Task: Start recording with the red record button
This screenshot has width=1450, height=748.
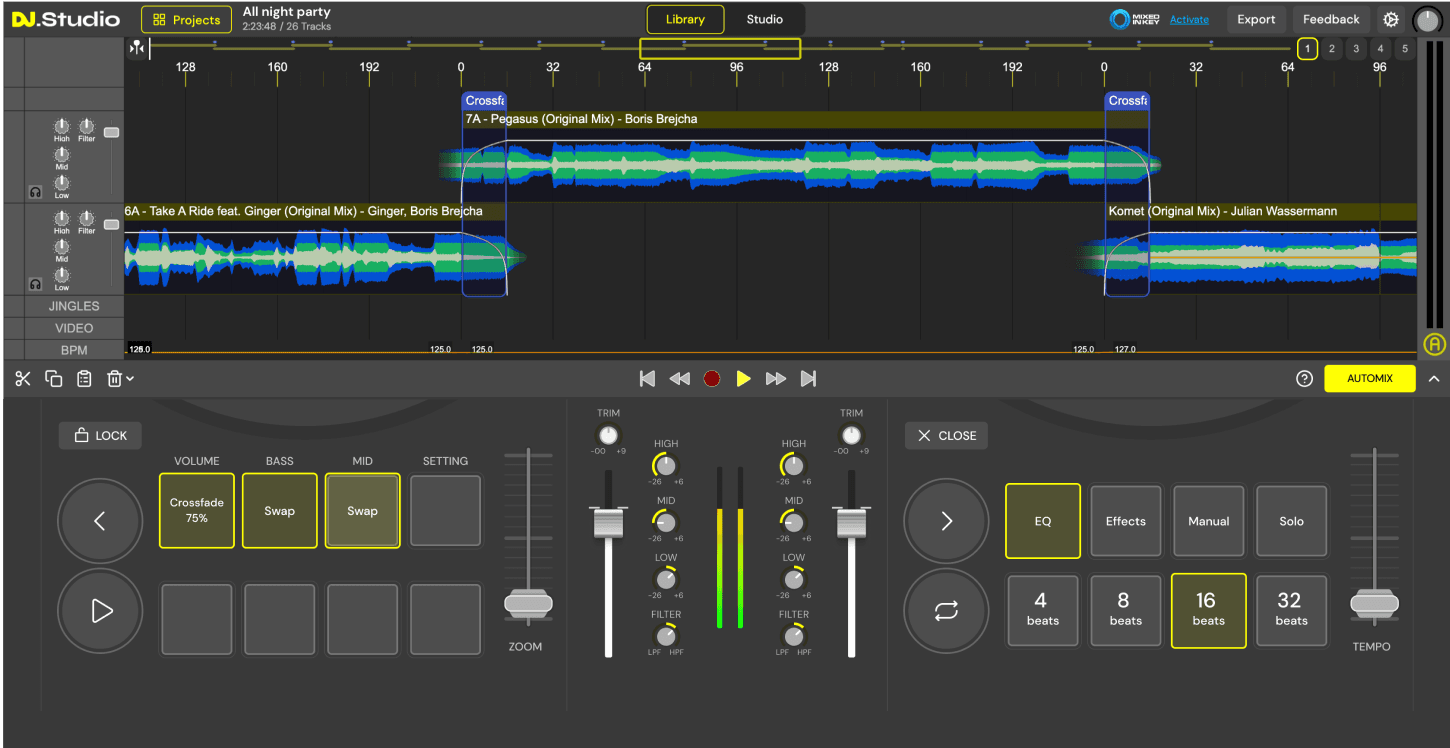Action: tap(711, 378)
